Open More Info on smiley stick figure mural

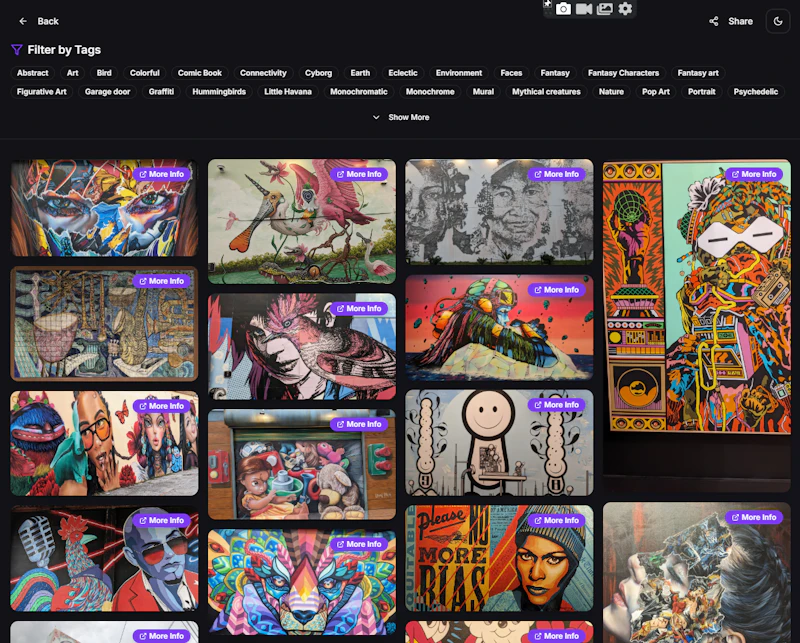[557, 405]
